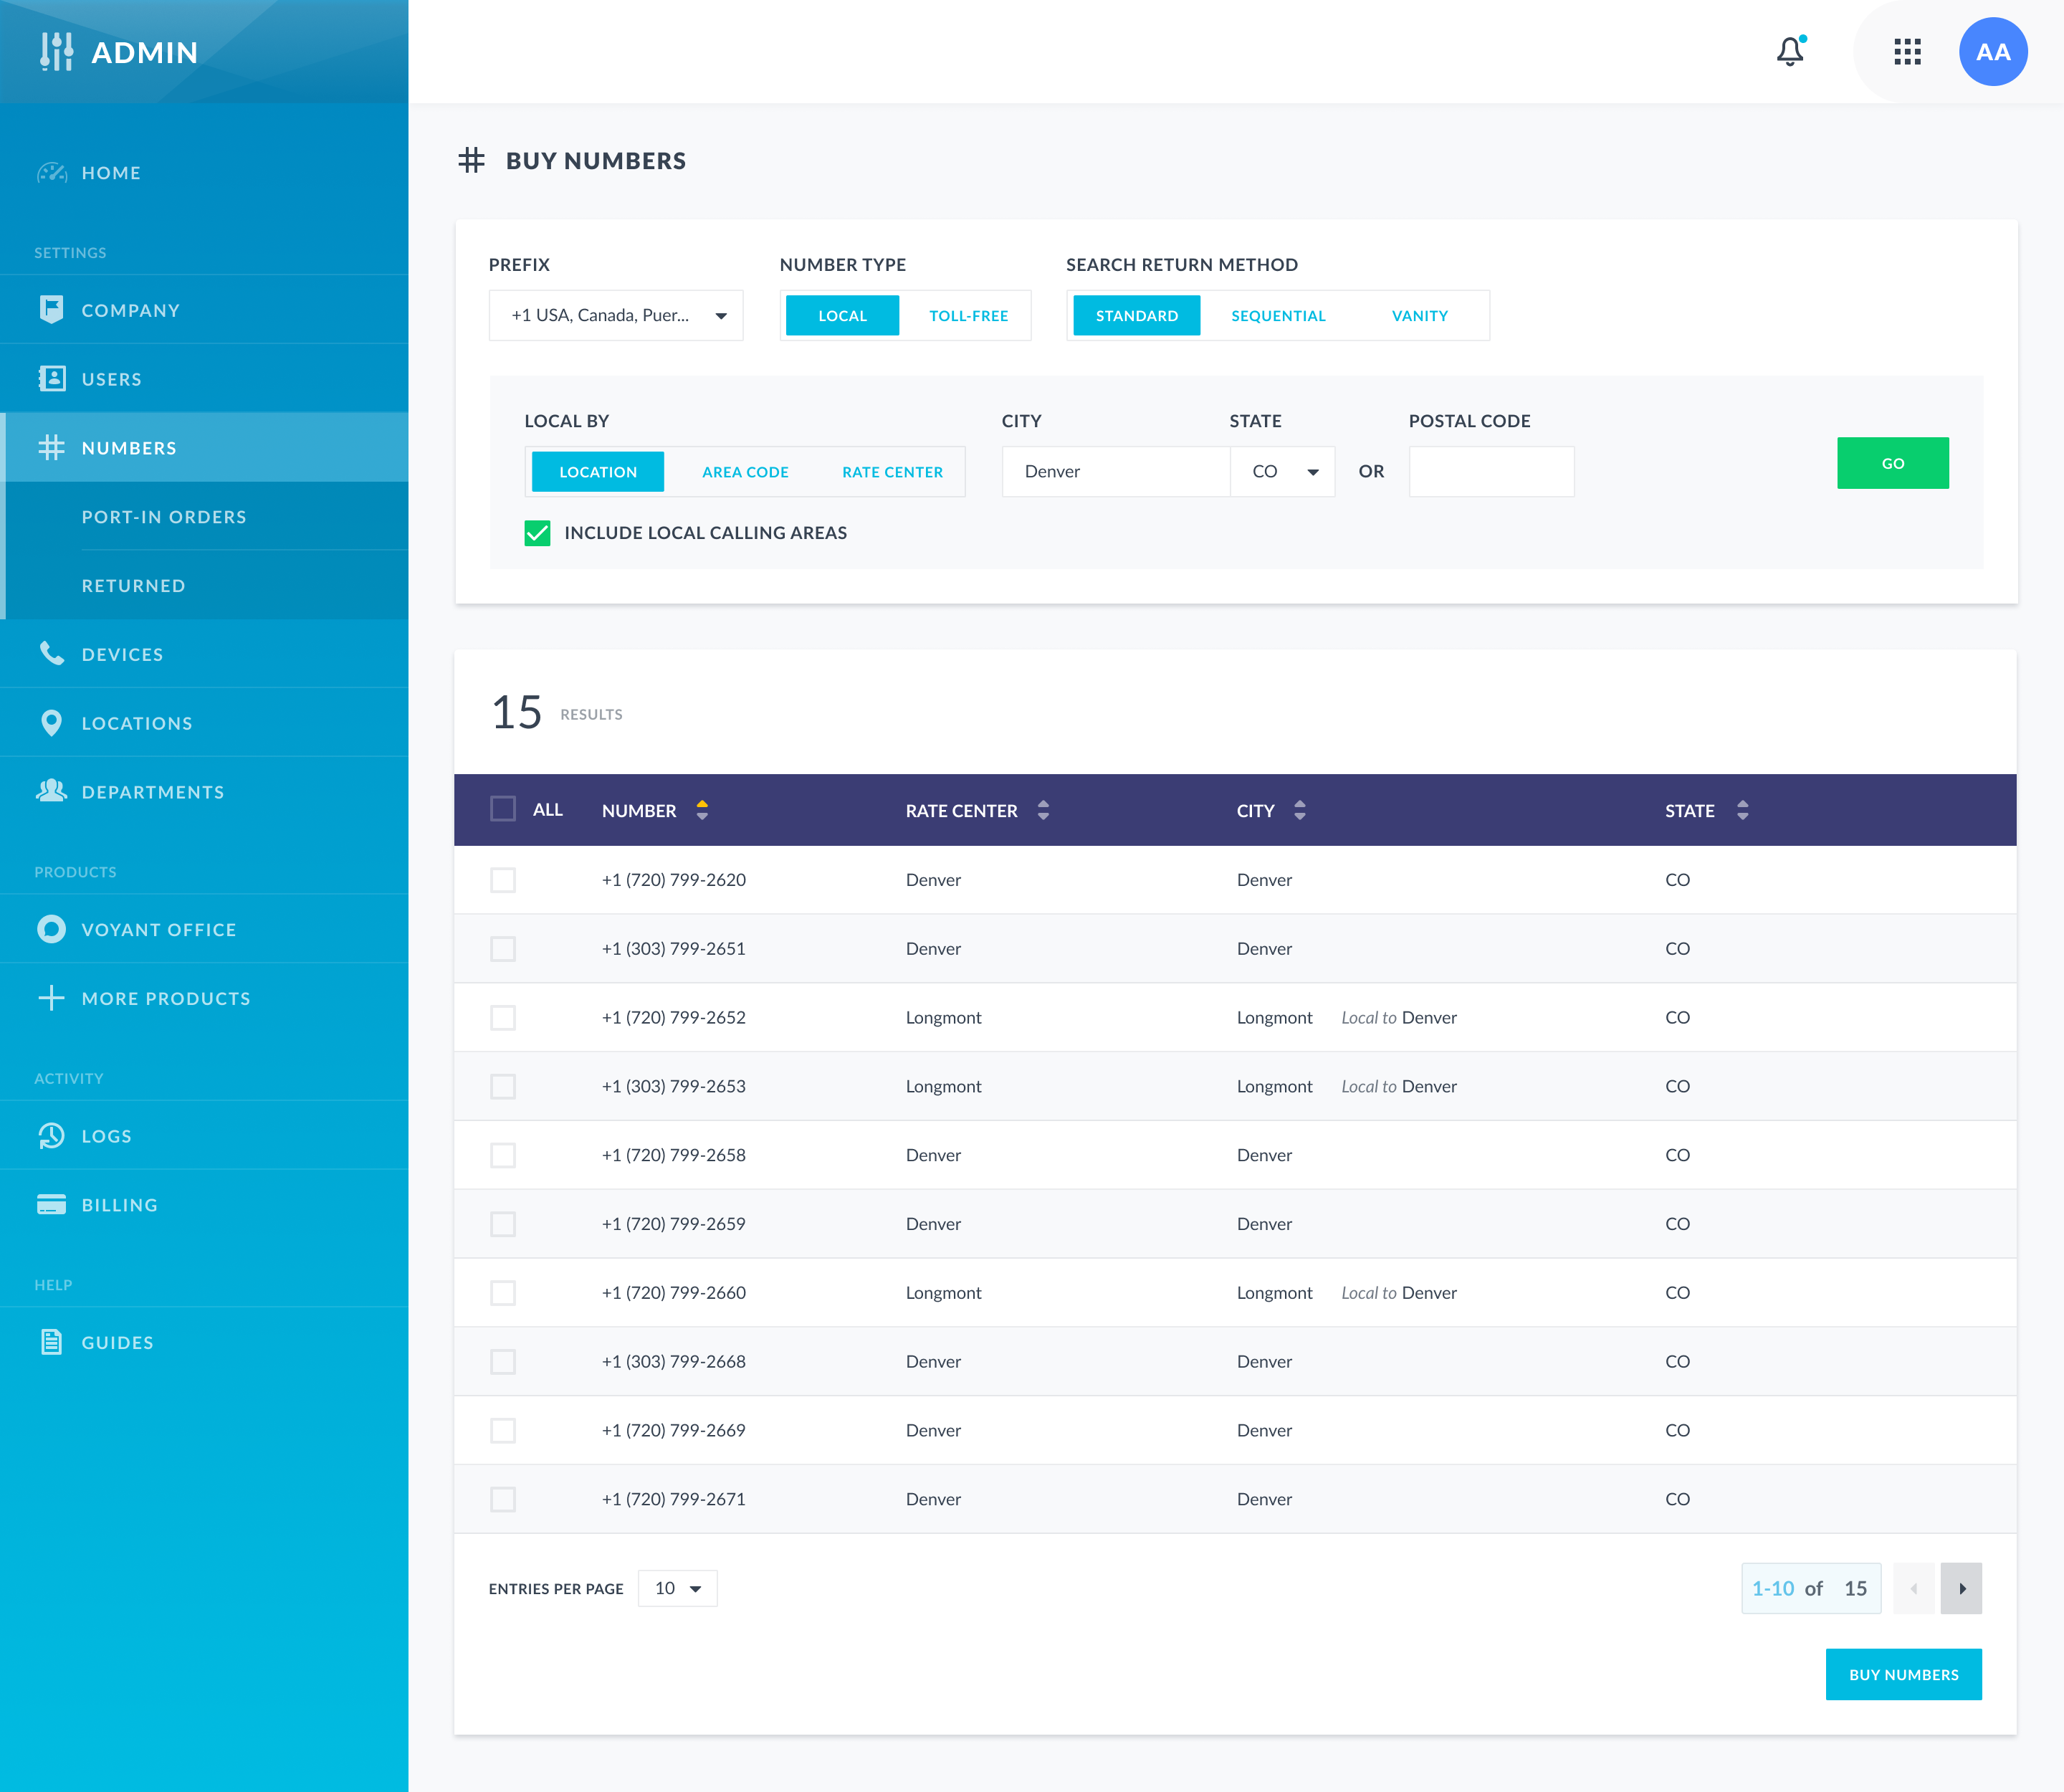
Task: Click the notification bell icon
Action: [1789, 52]
